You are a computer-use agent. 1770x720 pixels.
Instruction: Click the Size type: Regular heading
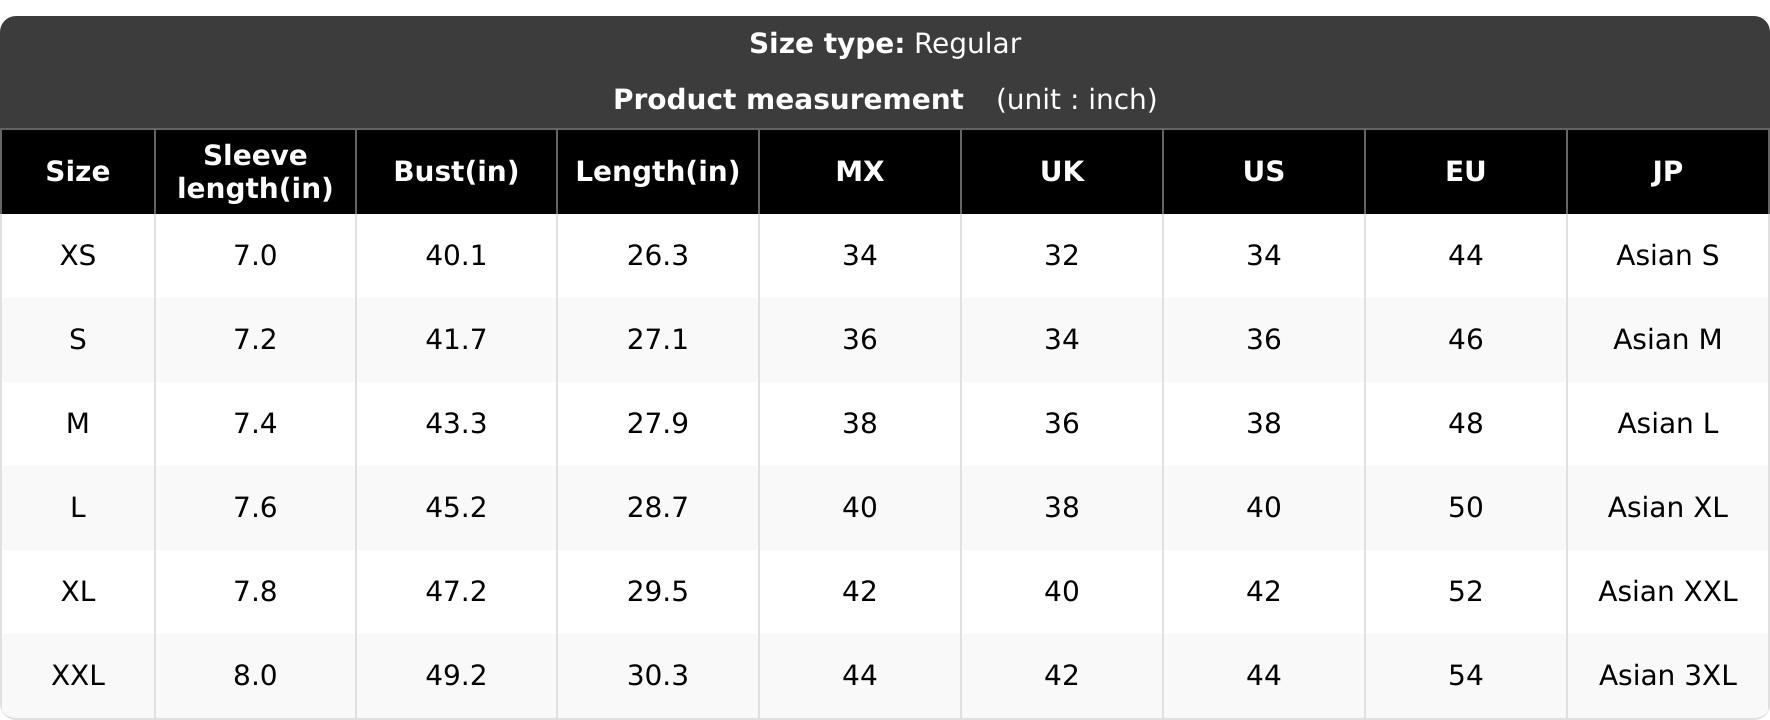point(885,44)
